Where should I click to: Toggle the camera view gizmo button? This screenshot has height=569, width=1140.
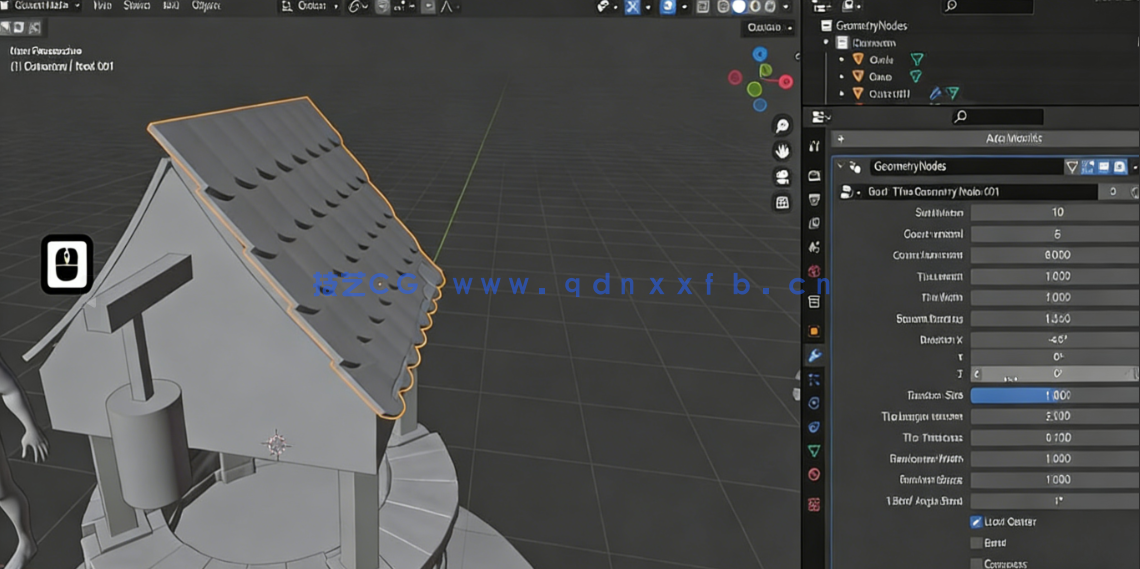(782, 177)
